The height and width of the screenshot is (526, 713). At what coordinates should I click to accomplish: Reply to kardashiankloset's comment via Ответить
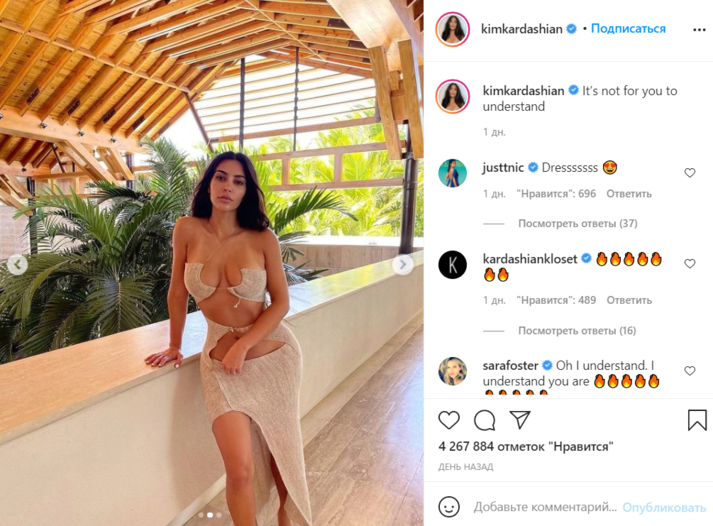point(629,300)
